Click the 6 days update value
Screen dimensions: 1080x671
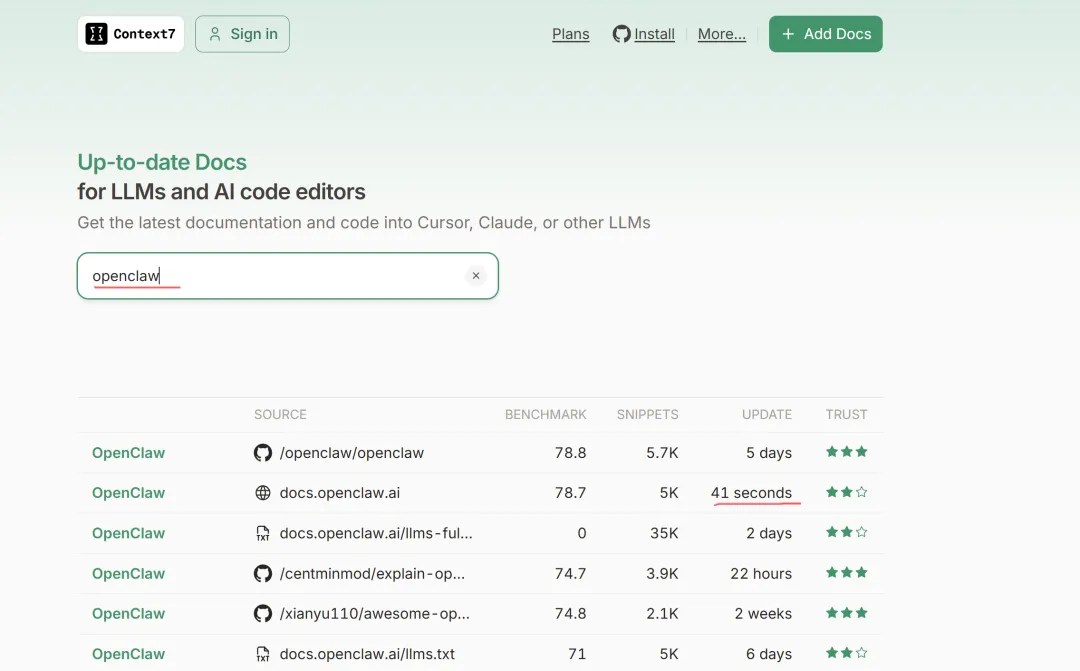pos(769,654)
